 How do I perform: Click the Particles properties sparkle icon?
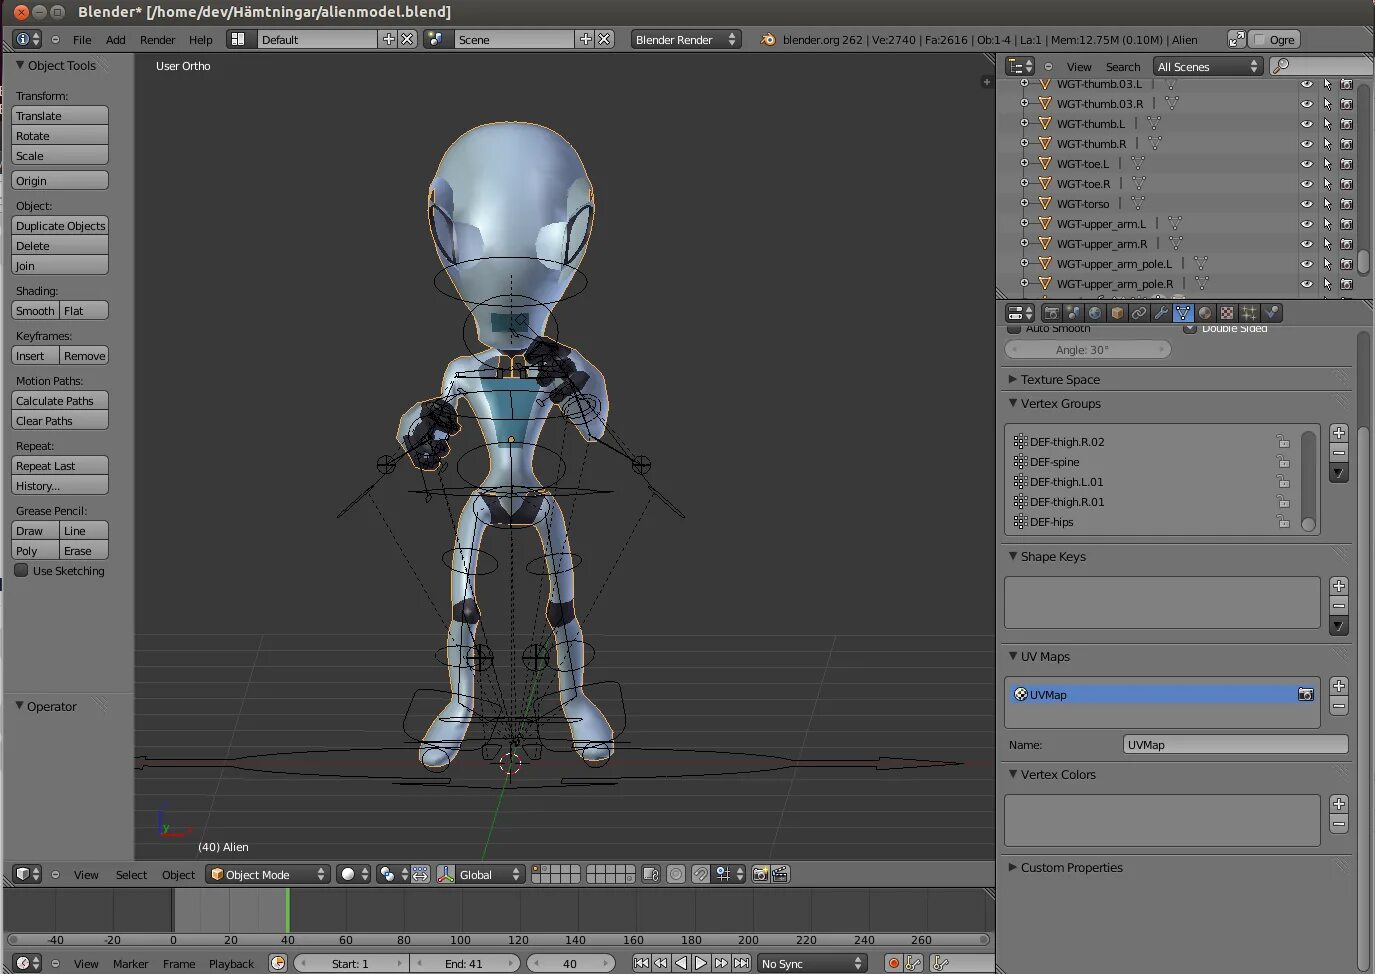[1249, 313]
